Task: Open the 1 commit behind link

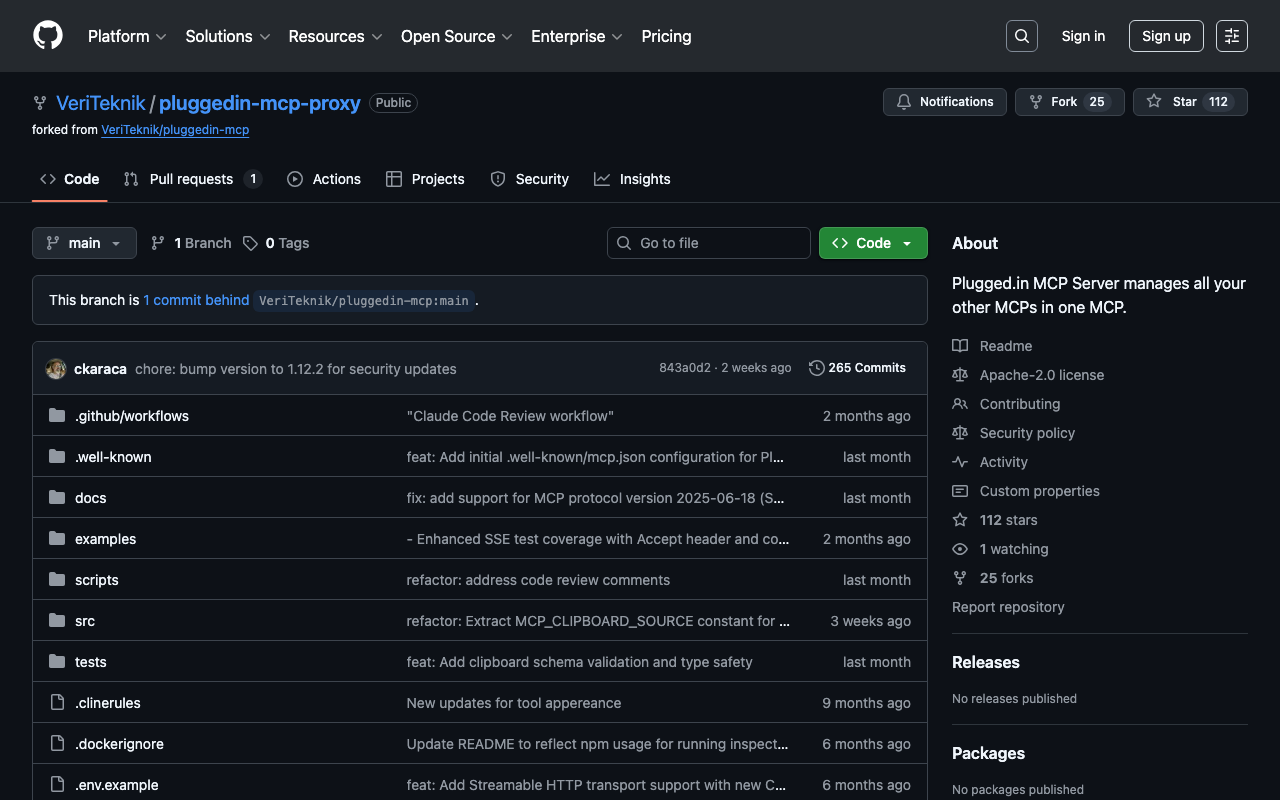Action: coord(196,300)
